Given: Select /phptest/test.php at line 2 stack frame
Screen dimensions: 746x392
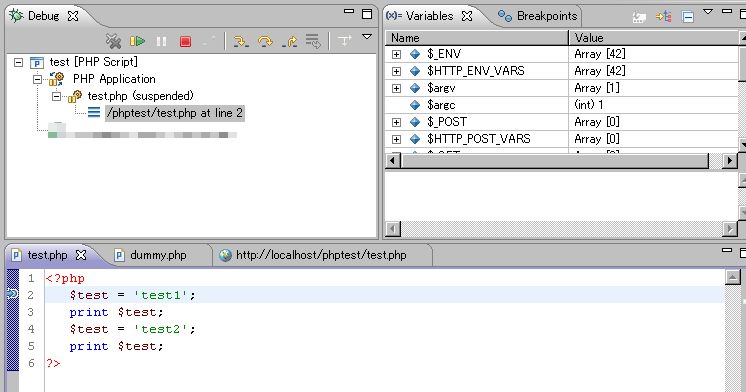Looking at the screenshot, I should (175, 113).
